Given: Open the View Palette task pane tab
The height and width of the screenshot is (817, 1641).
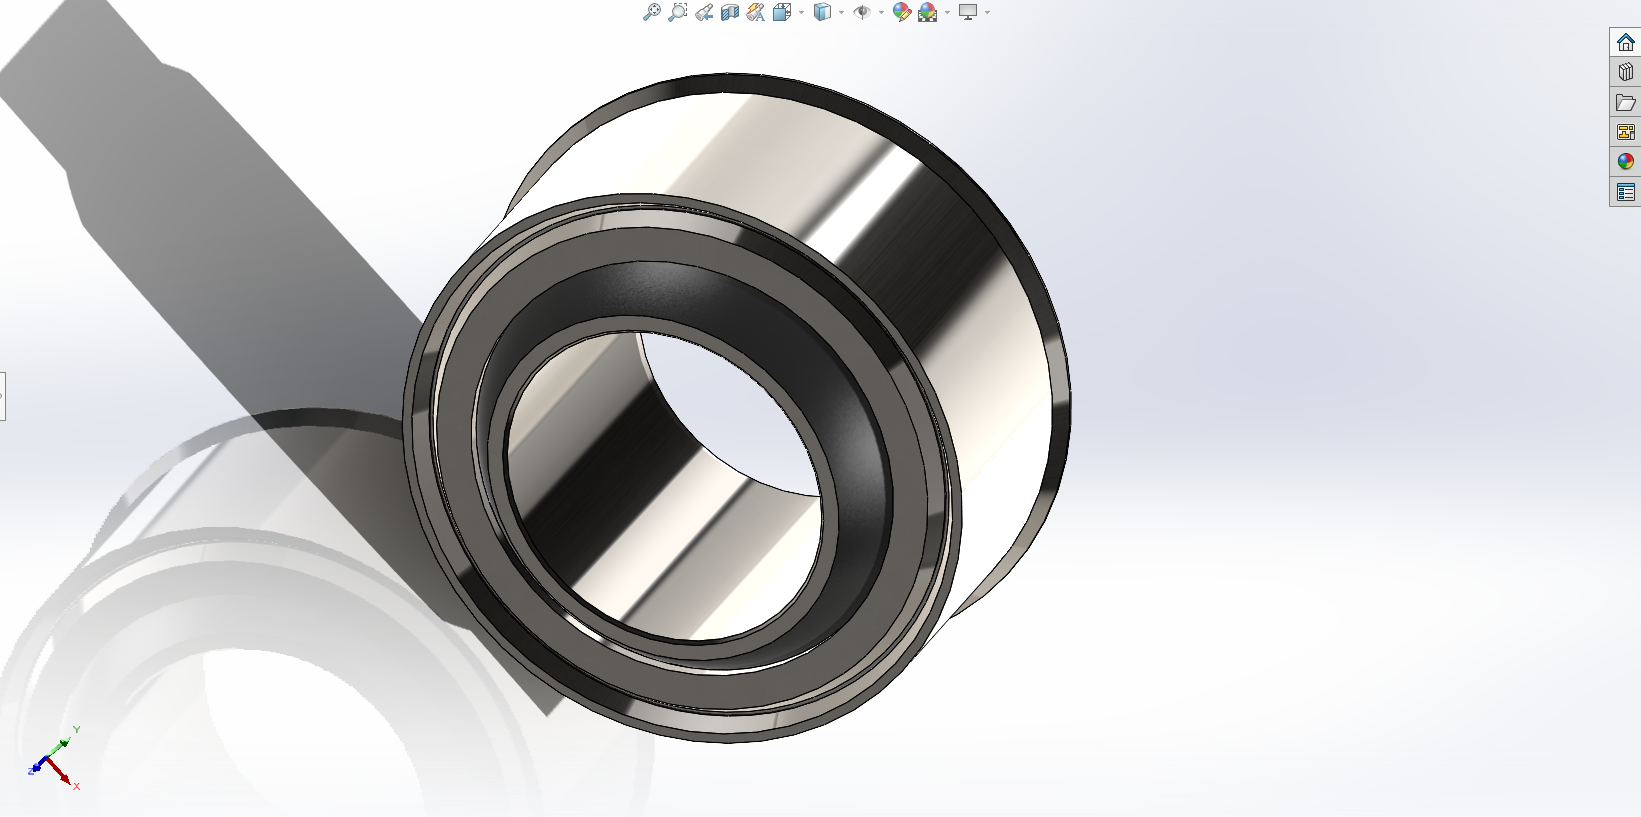Looking at the screenshot, I should pos(1625,132).
